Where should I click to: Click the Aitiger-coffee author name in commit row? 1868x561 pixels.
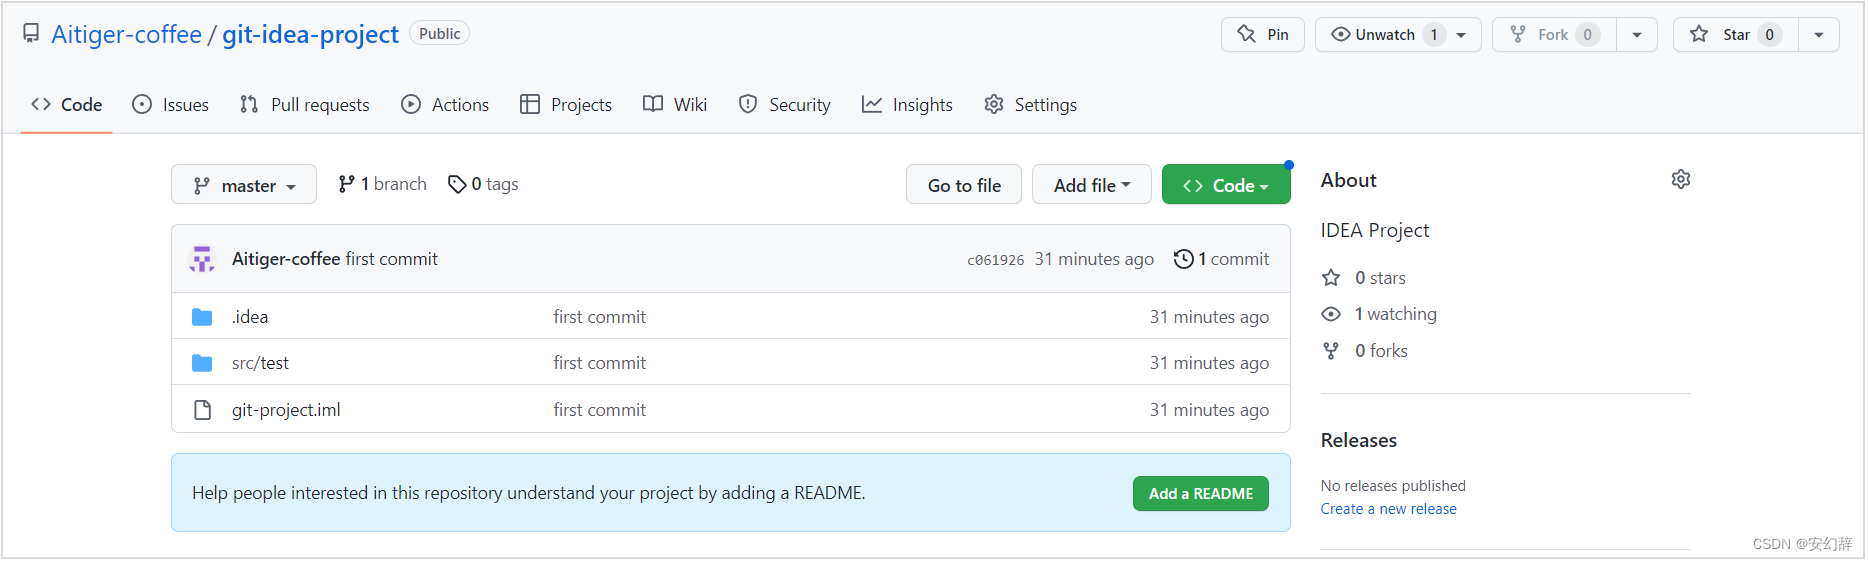point(286,259)
